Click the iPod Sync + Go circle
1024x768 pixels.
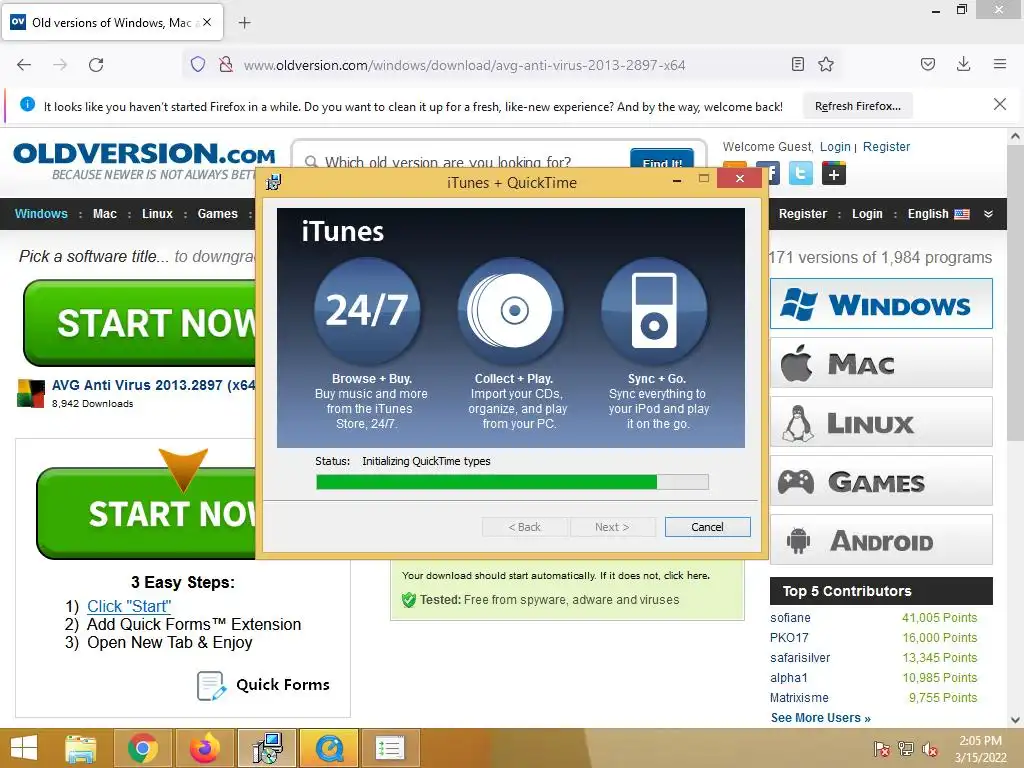(x=654, y=311)
